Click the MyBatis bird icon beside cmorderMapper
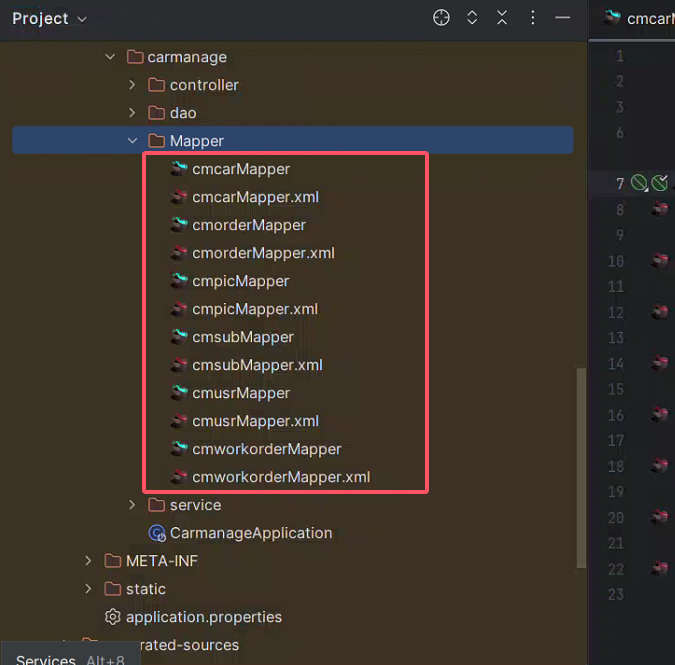This screenshot has width=675, height=665. tap(179, 224)
